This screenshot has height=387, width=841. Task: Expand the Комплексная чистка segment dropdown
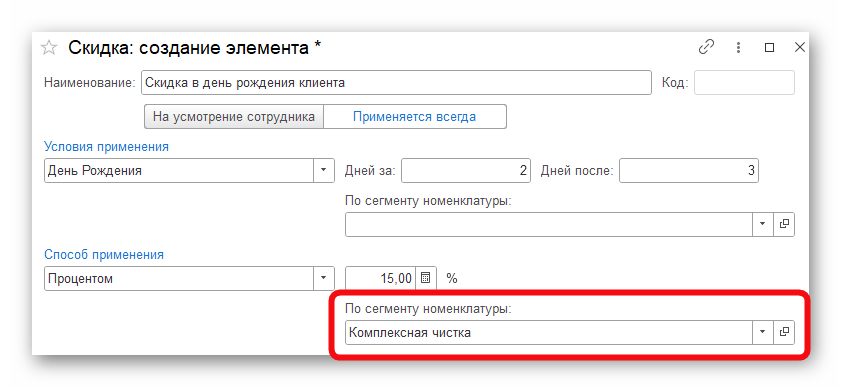(762, 332)
